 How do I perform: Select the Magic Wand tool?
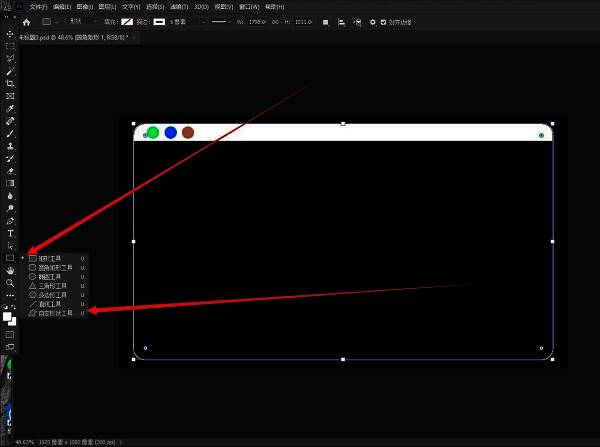10,72
